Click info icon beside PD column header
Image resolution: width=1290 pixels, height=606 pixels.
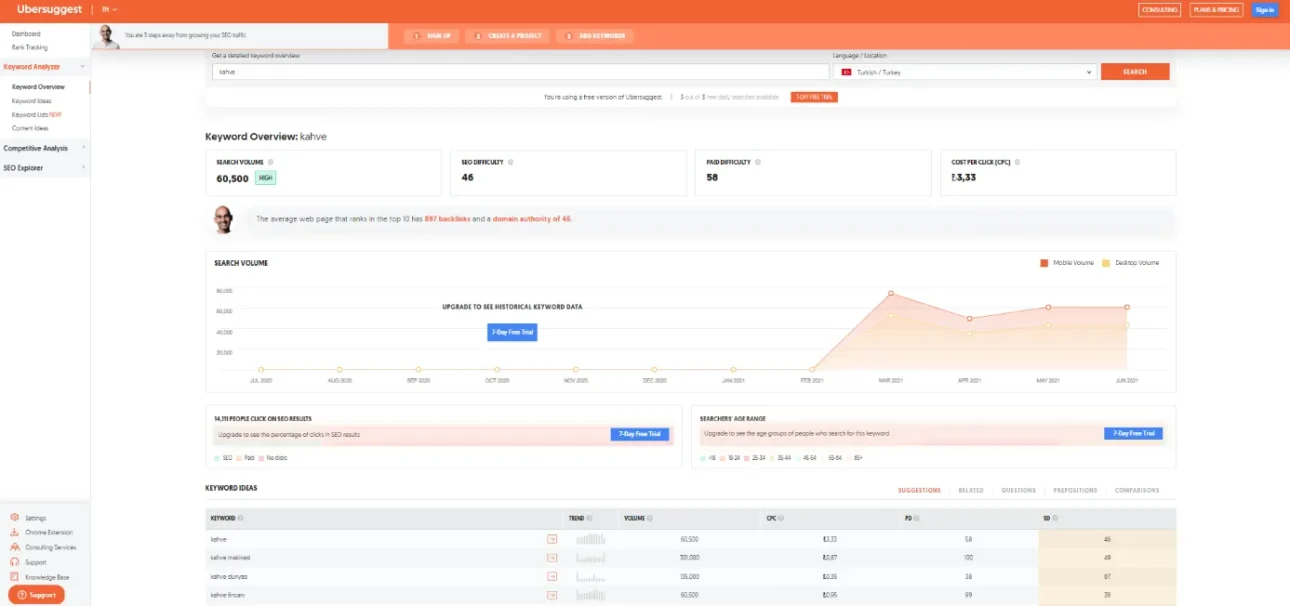coord(915,519)
